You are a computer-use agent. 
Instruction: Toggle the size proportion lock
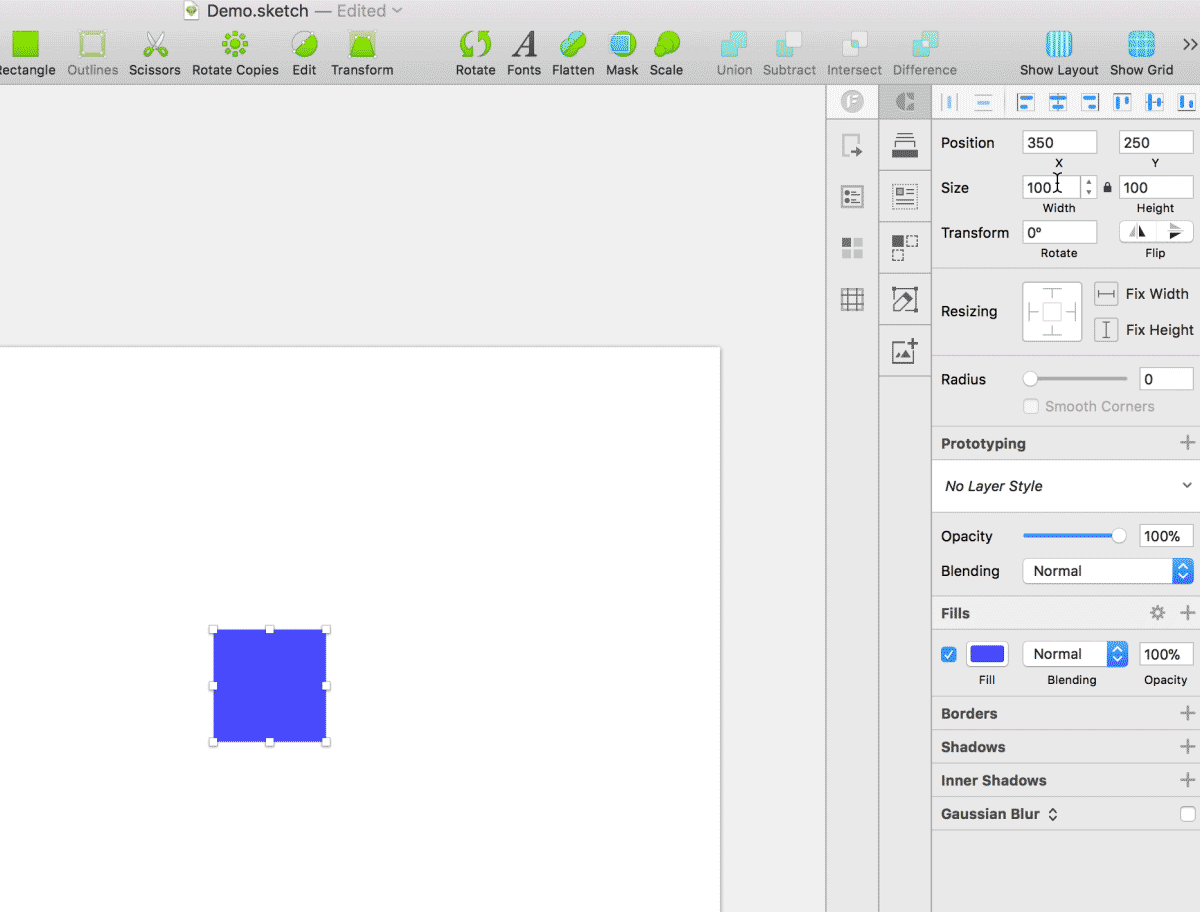tap(1107, 187)
